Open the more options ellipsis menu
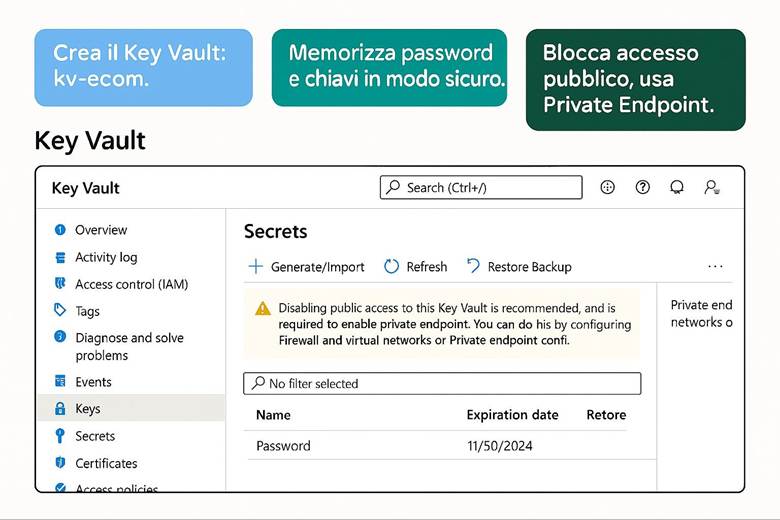 (x=715, y=267)
